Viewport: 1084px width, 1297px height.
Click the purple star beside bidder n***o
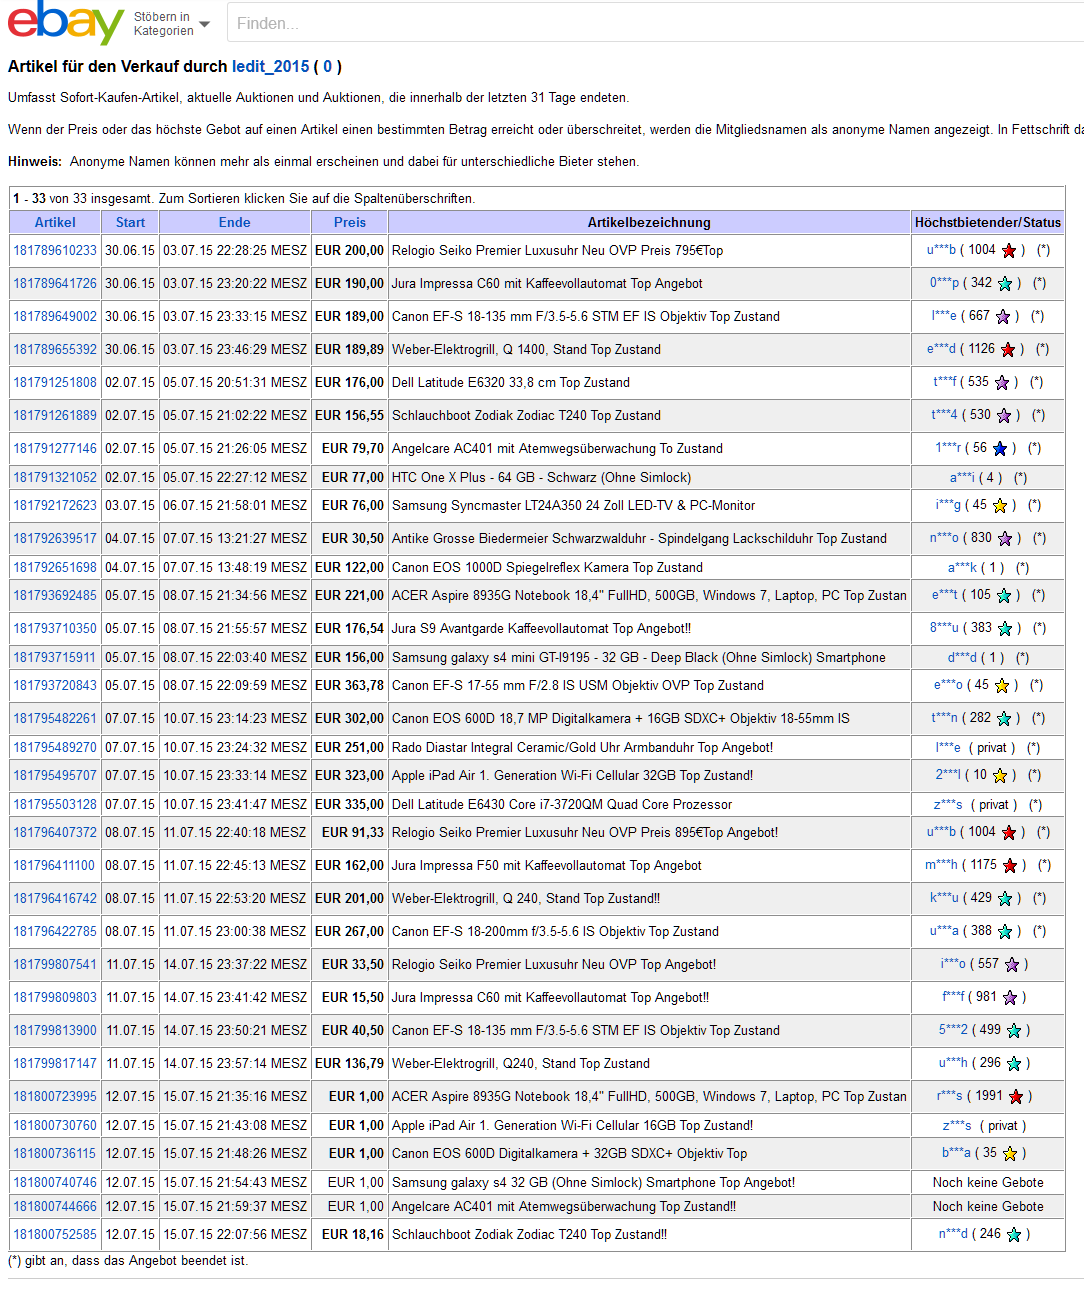[x=1005, y=539]
